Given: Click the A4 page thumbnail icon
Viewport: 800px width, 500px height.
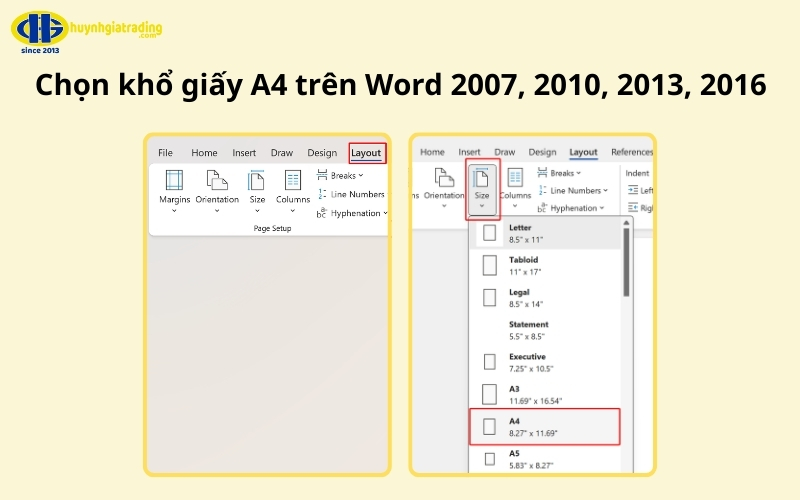Looking at the screenshot, I should pyautogui.click(x=489, y=427).
